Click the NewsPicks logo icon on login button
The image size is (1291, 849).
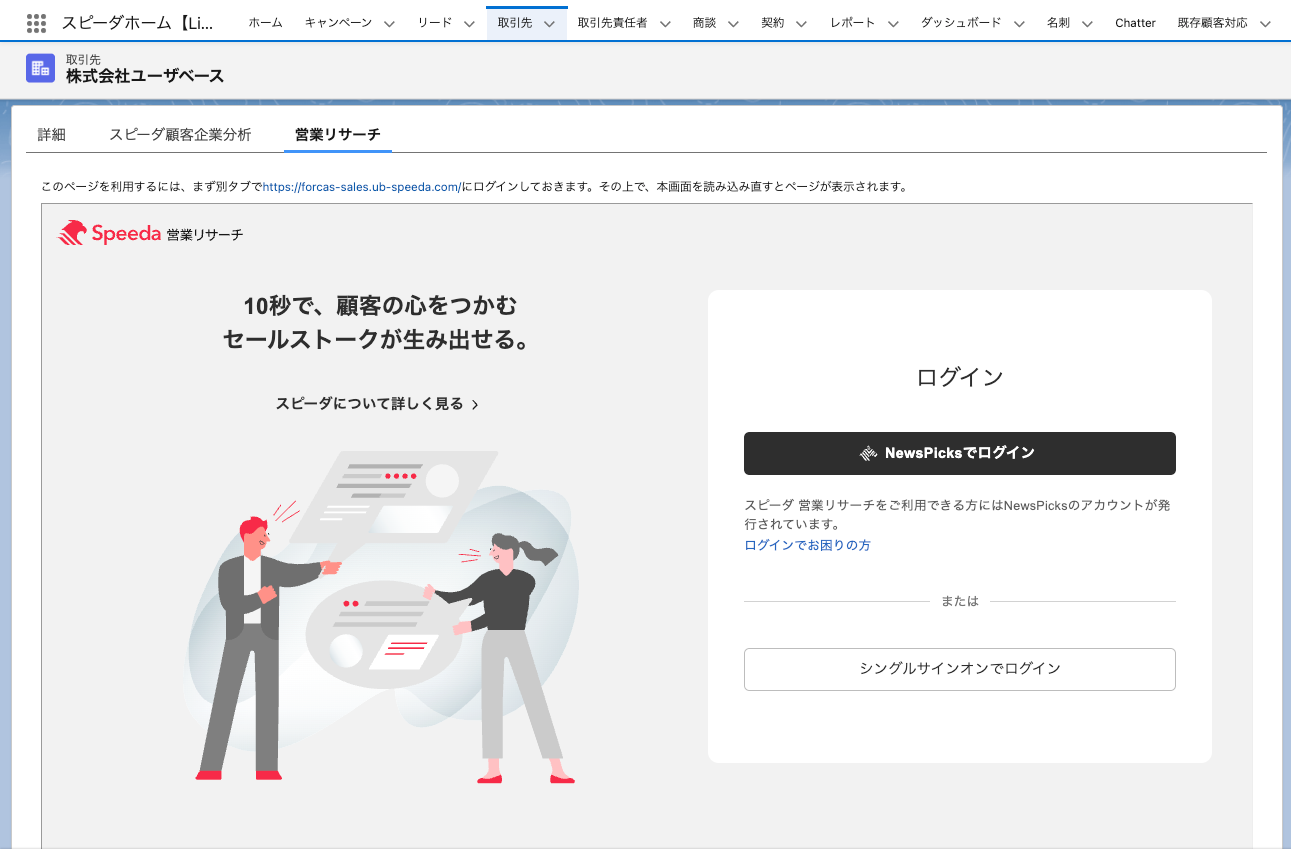tap(869, 453)
